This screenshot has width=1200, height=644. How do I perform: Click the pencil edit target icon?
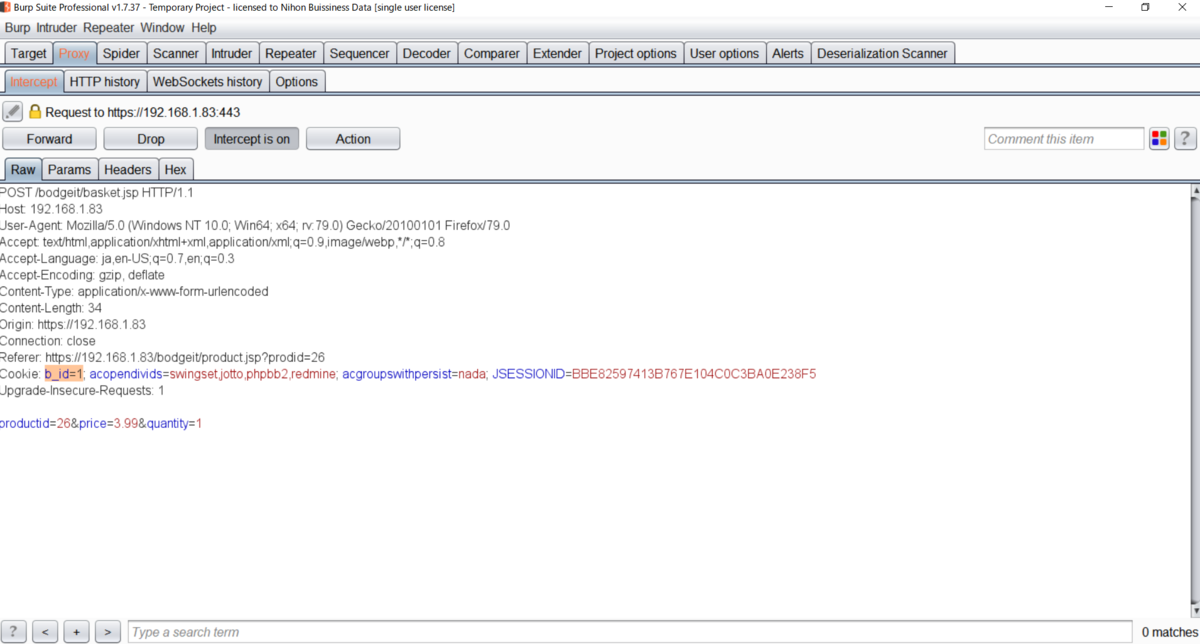click(12, 112)
